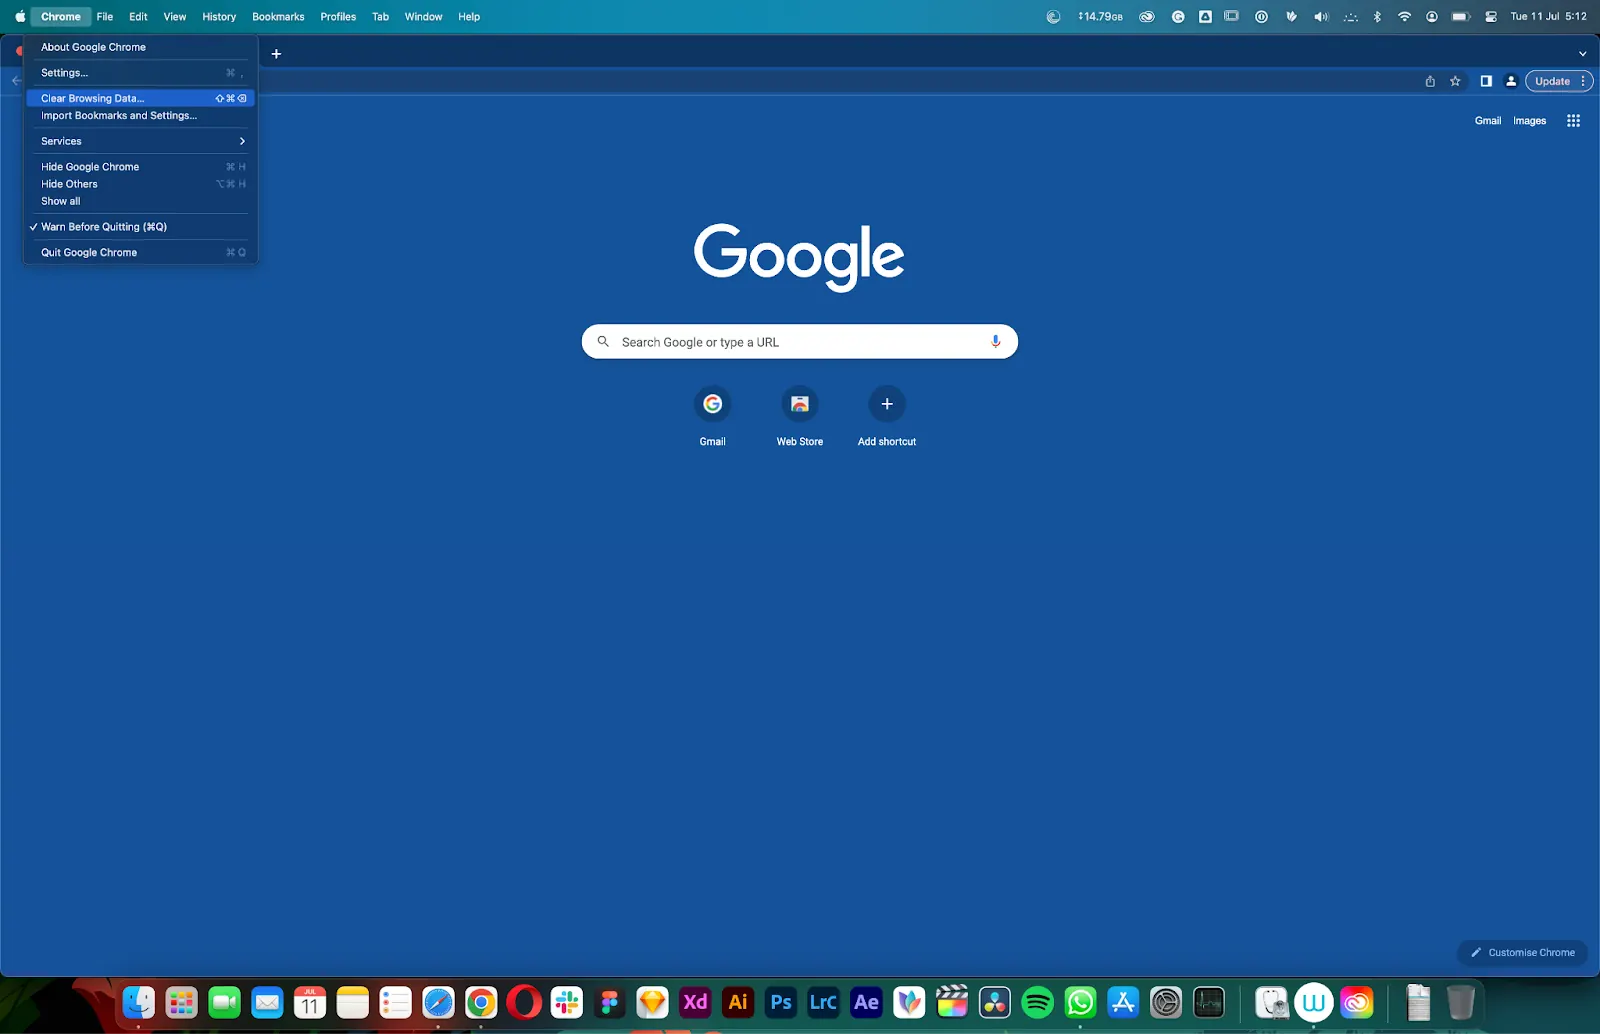Open the View menu
Viewport: 1600px width, 1034px height.
pyautogui.click(x=175, y=16)
